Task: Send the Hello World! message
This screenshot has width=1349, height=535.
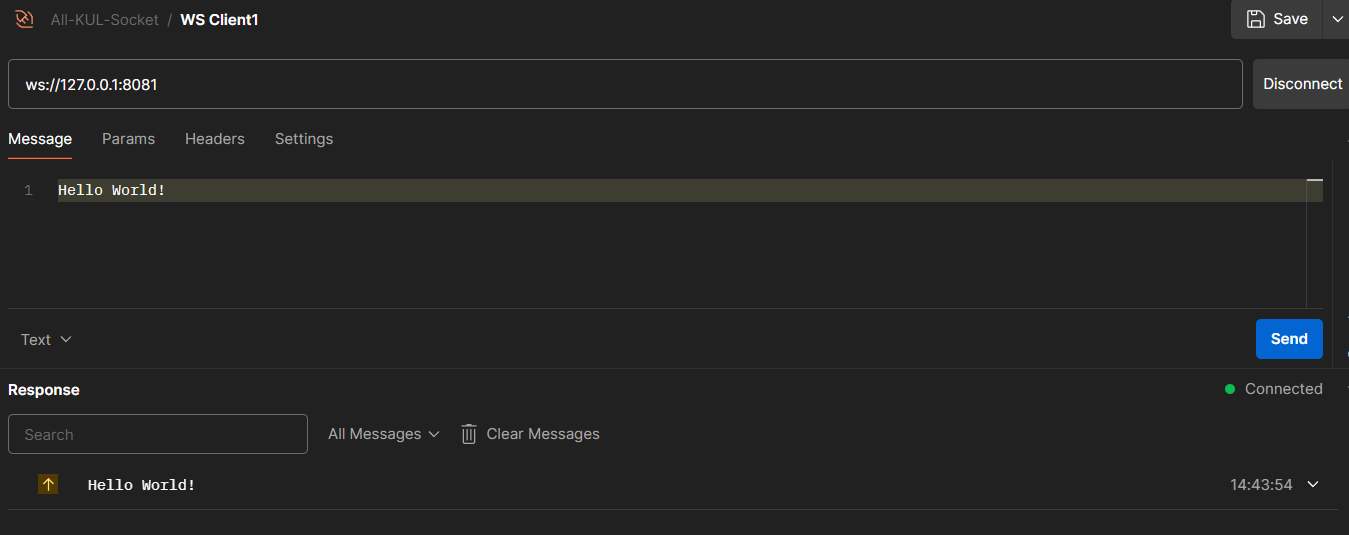Action: coord(1289,339)
